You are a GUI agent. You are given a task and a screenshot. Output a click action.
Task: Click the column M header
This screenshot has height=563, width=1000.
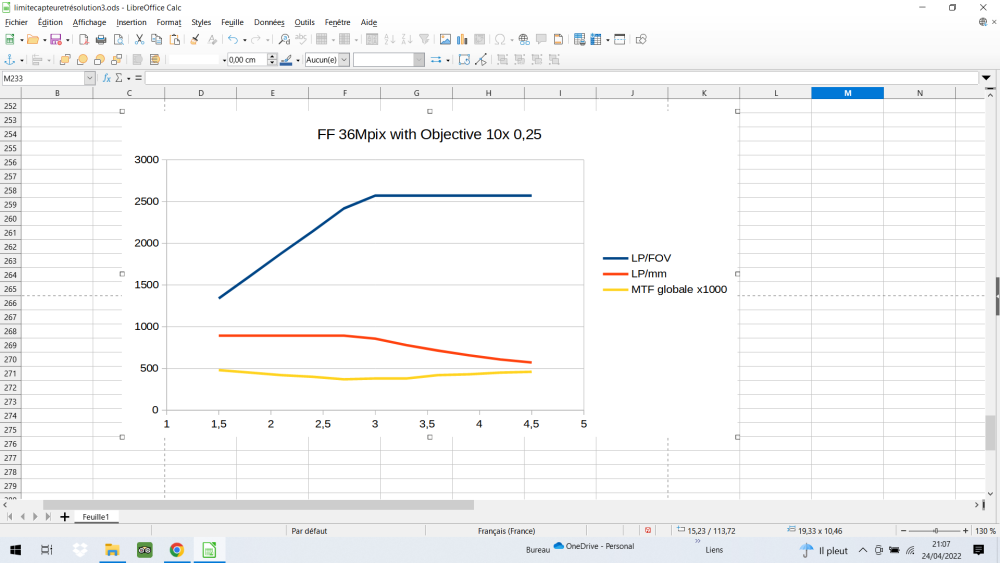(x=847, y=93)
